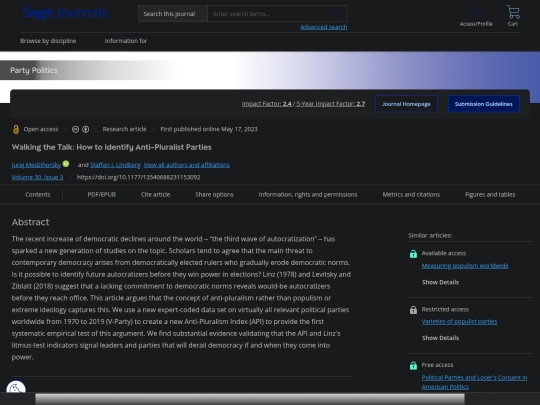Click the Abstract heading

[x=30, y=222]
